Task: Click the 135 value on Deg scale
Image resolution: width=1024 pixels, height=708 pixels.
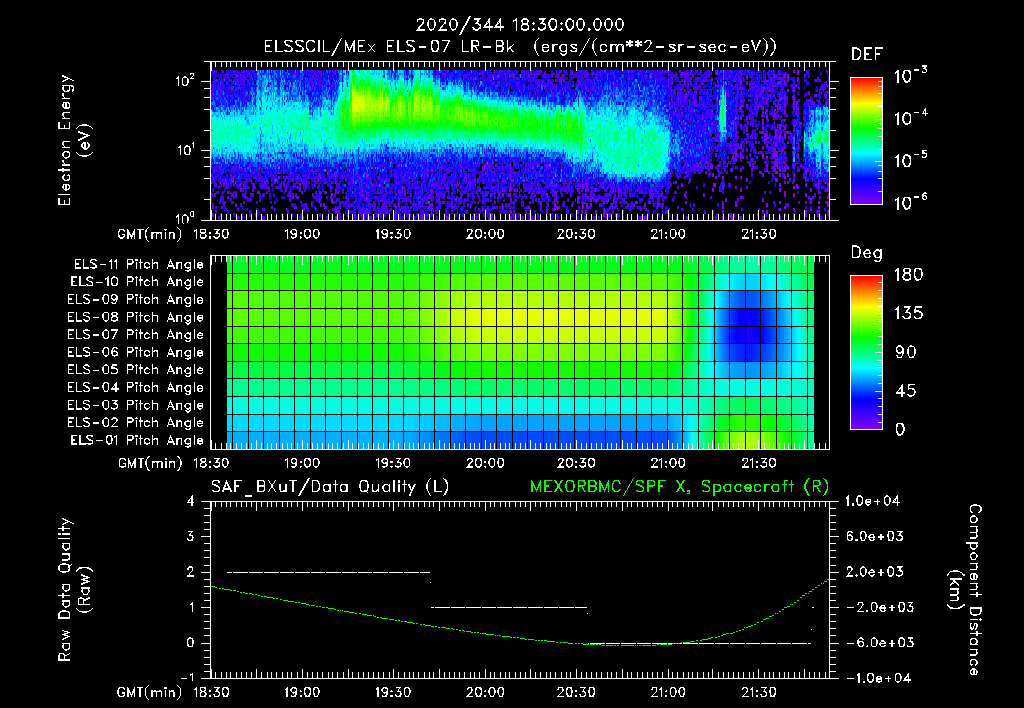Action: point(908,314)
